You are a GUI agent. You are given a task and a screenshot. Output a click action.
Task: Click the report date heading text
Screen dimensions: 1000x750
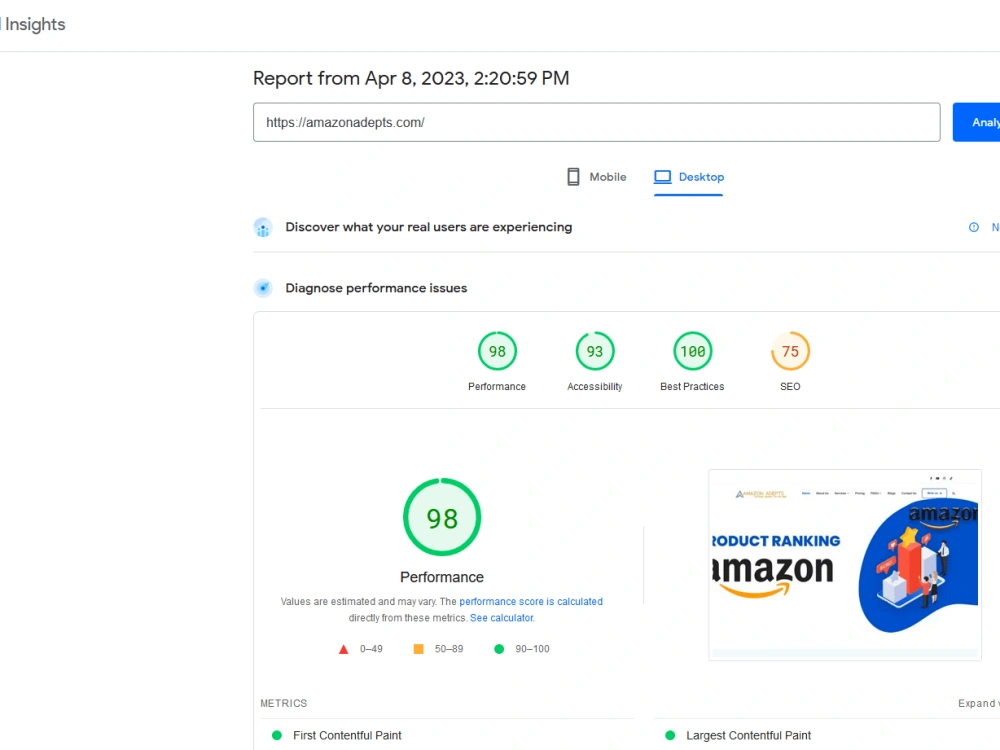pos(411,78)
